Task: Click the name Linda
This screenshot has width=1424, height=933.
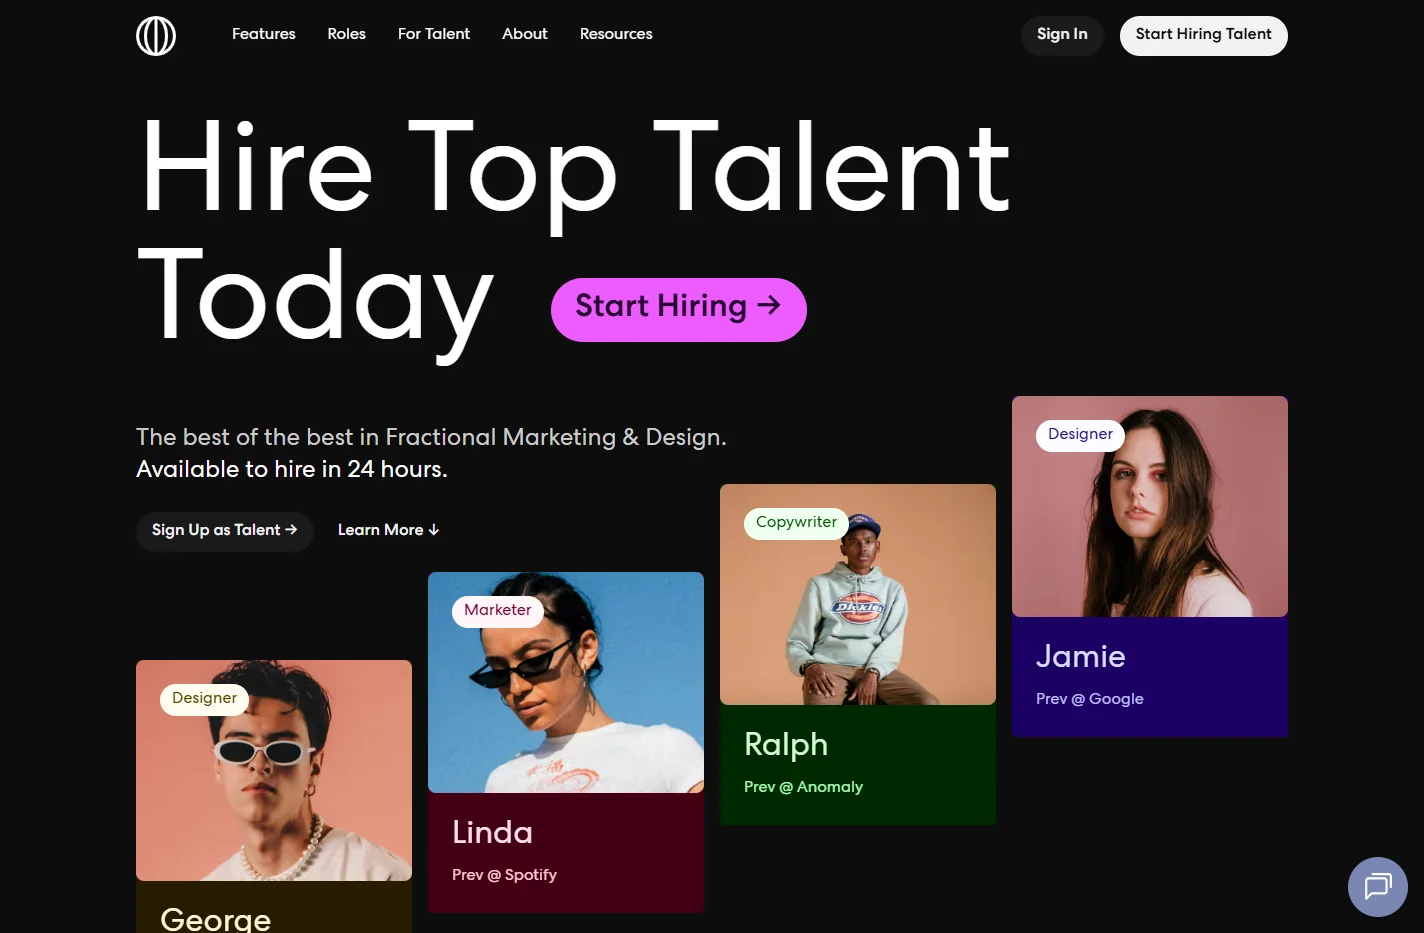Action: [492, 832]
